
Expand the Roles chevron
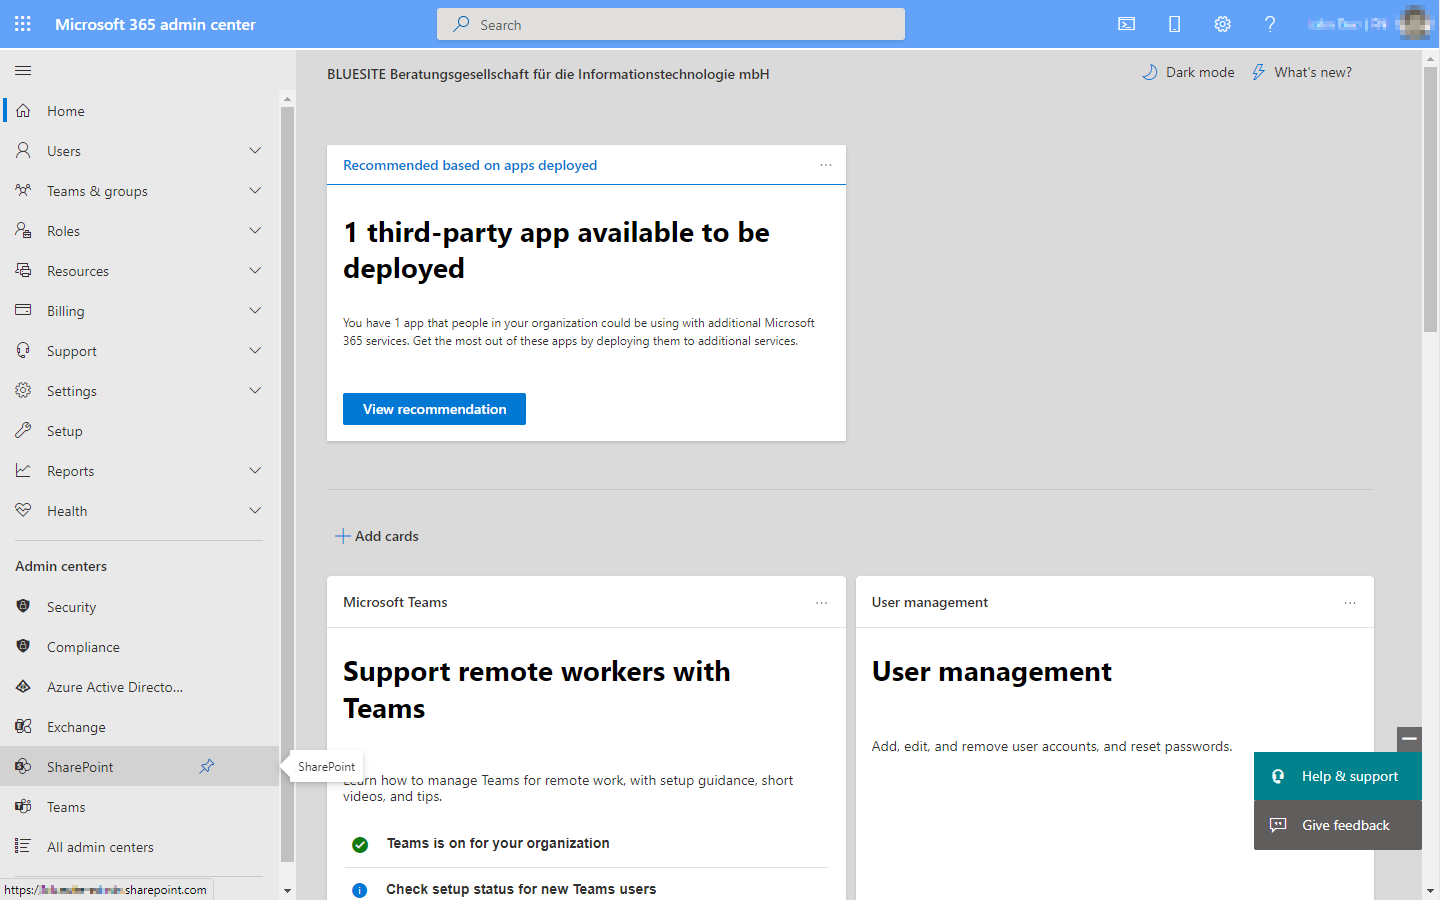click(255, 231)
